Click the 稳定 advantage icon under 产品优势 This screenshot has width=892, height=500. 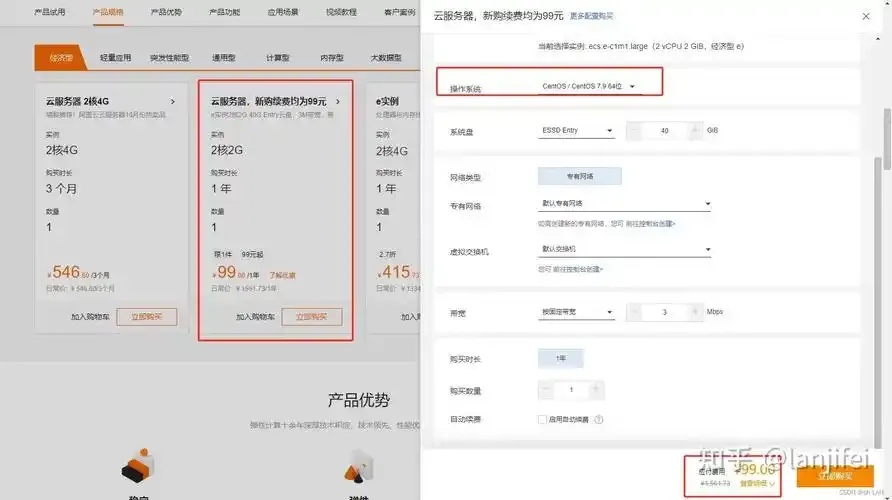tap(137, 465)
